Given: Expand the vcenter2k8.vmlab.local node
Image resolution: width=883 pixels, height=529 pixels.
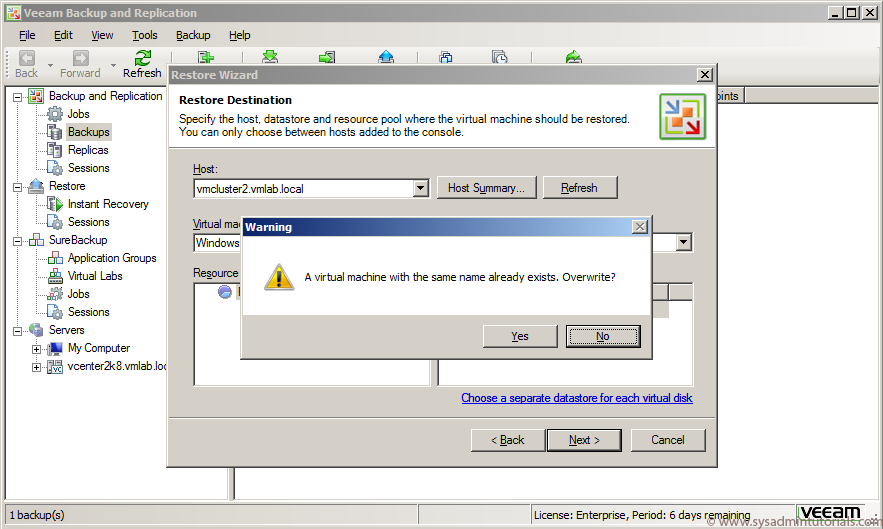Looking at the screenshot, I should (x=36, y=367).
